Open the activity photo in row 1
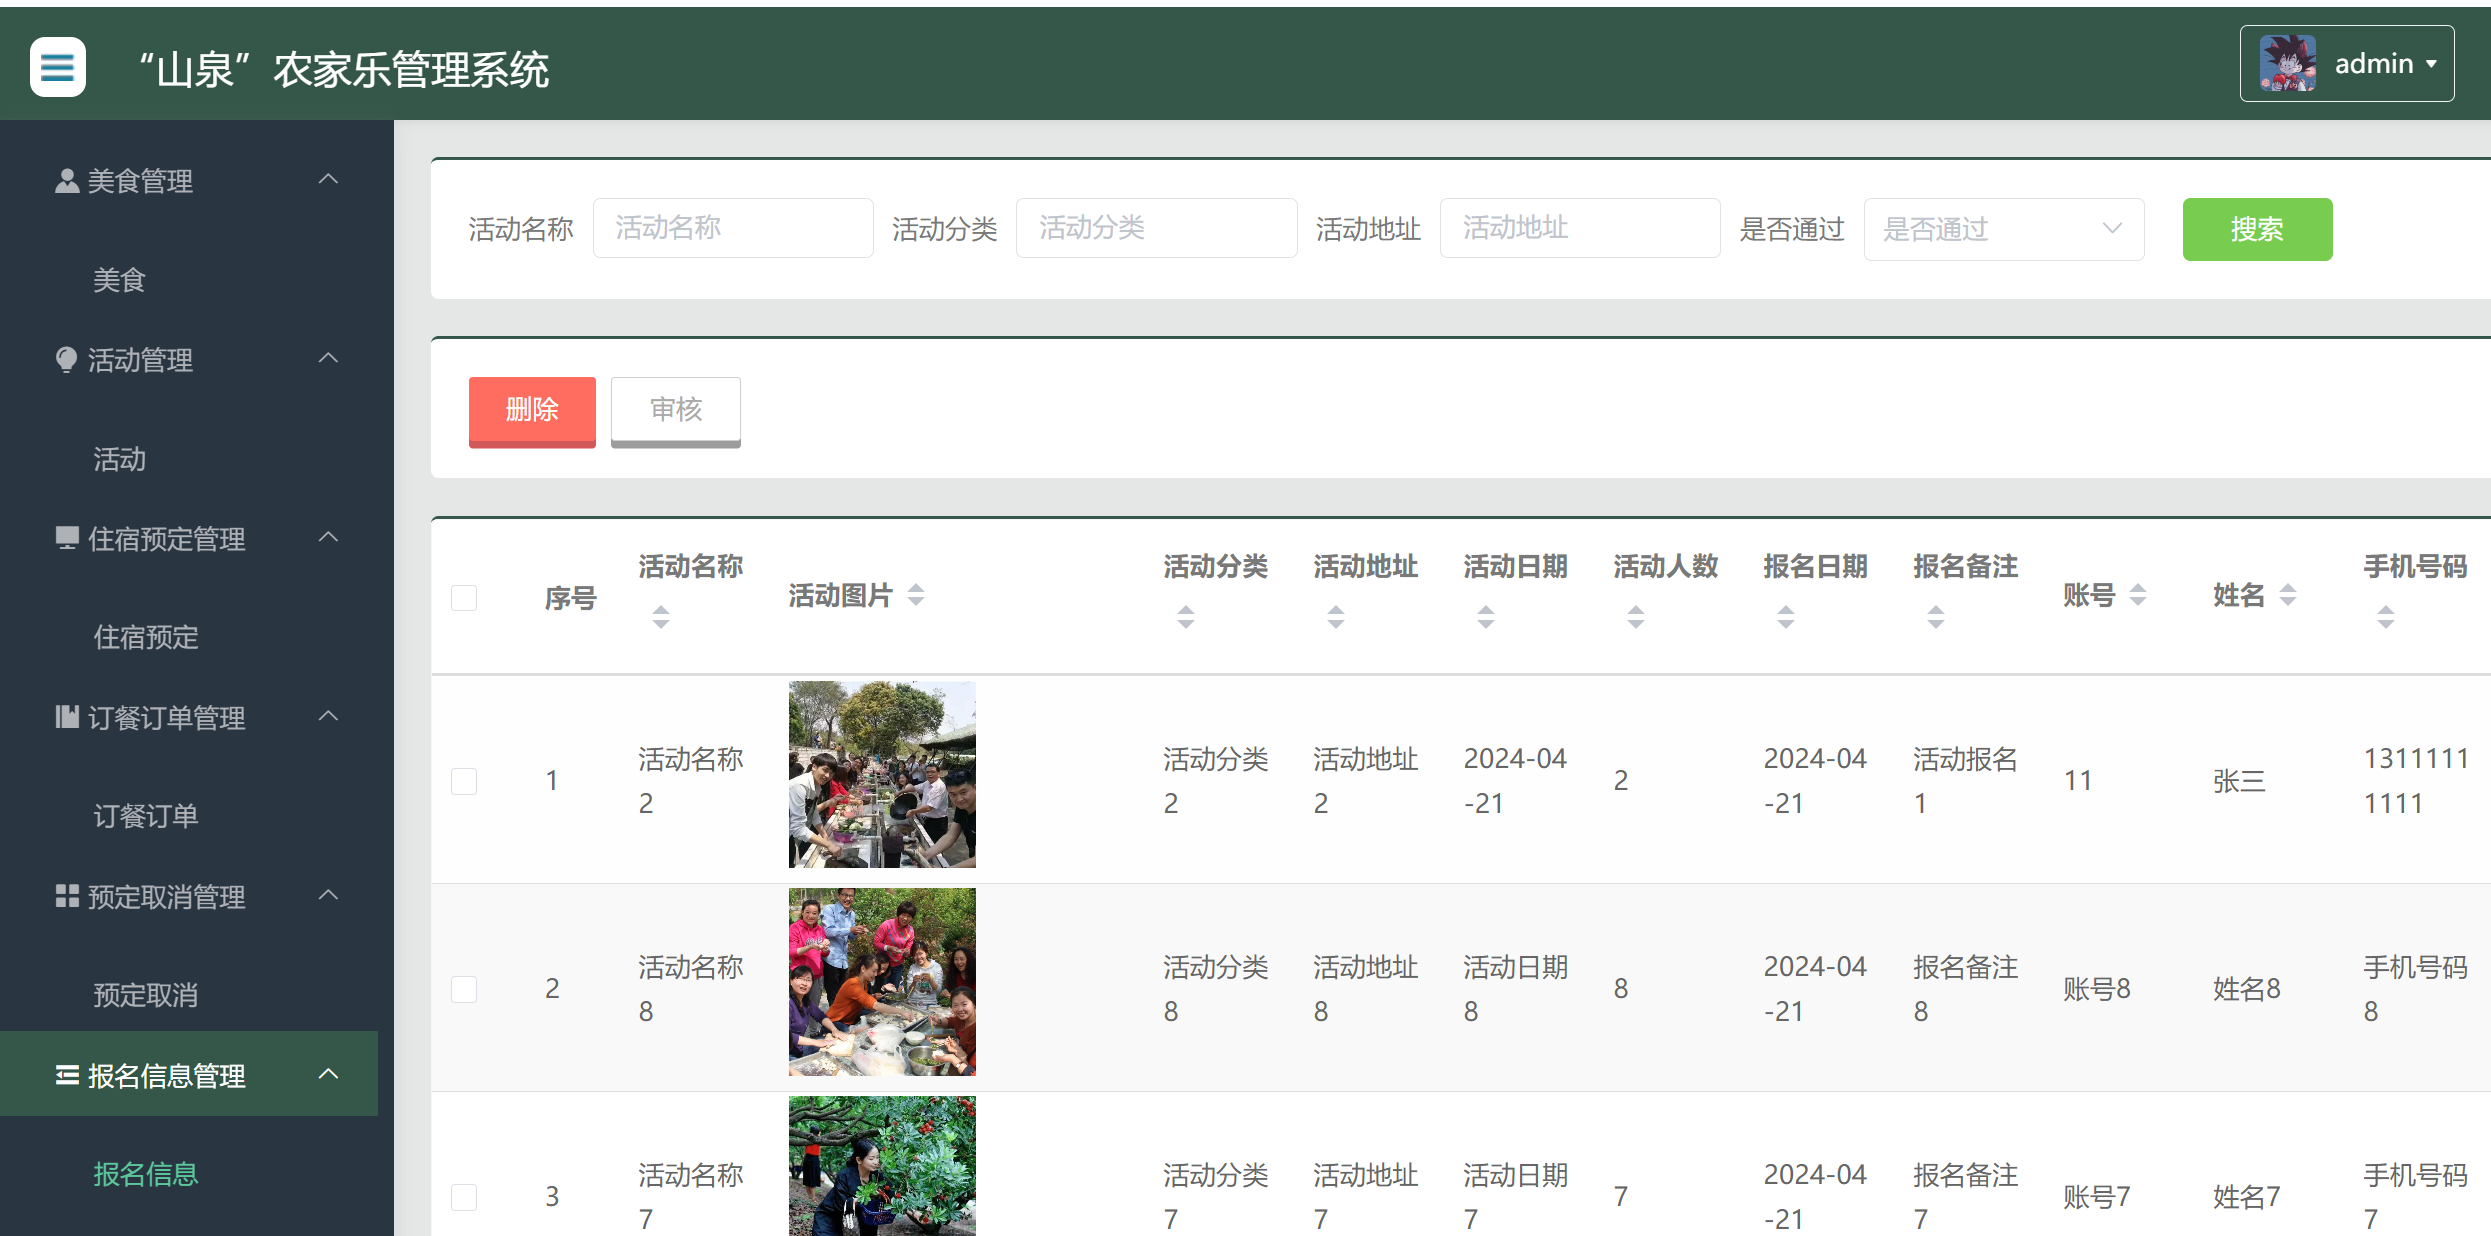This screenshot has width=2491, height=1236. point(882,775)
